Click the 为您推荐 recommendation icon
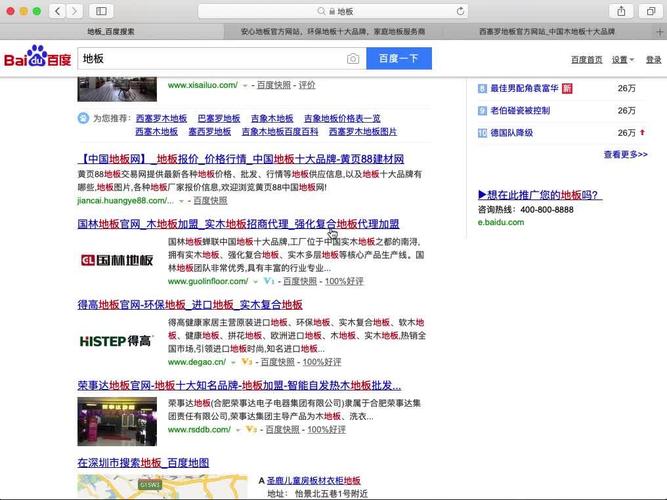Screen dimensions: 667x500 pos(83,118)
